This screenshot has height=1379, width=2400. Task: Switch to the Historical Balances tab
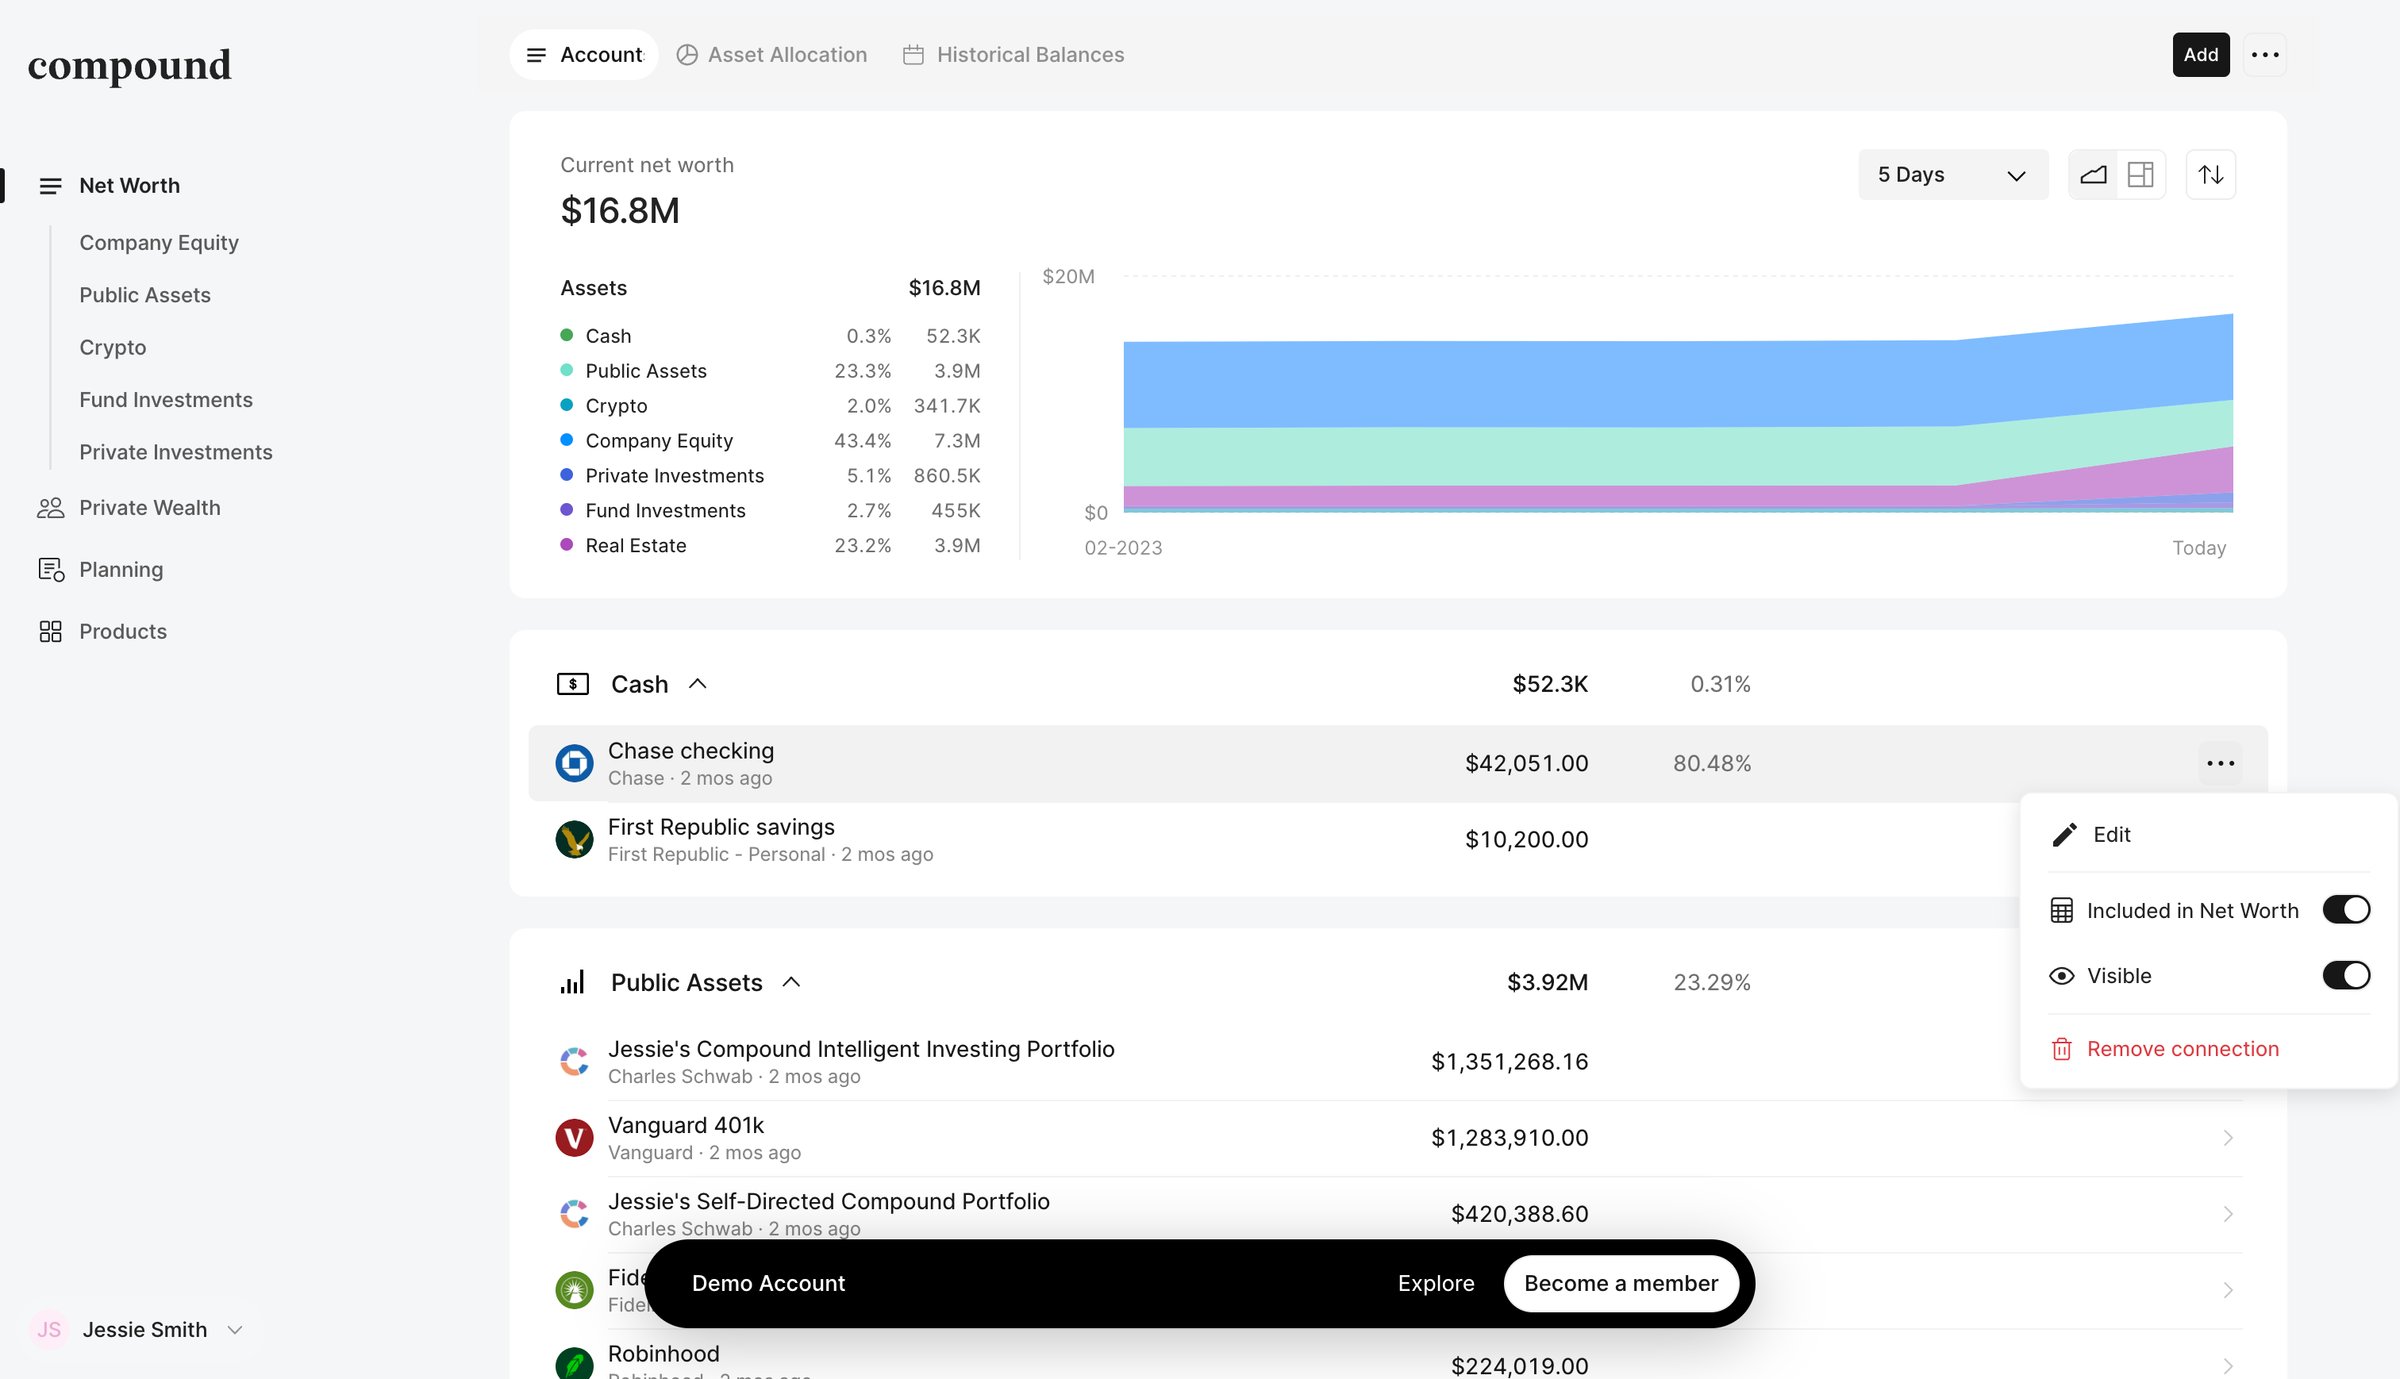(1014, 55)
